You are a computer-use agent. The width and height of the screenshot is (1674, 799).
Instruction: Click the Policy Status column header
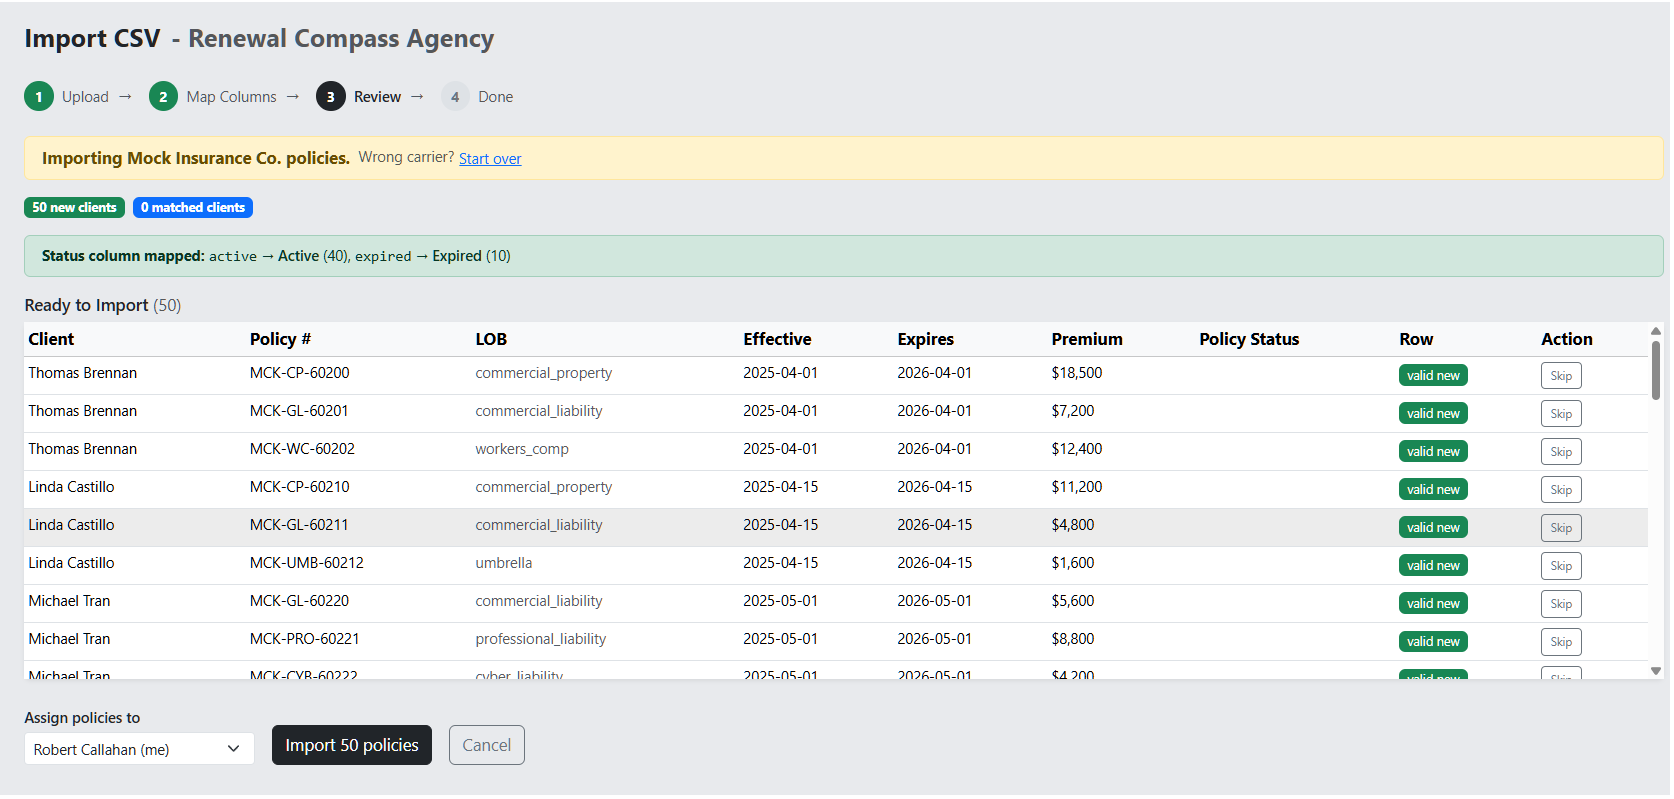1249,339
